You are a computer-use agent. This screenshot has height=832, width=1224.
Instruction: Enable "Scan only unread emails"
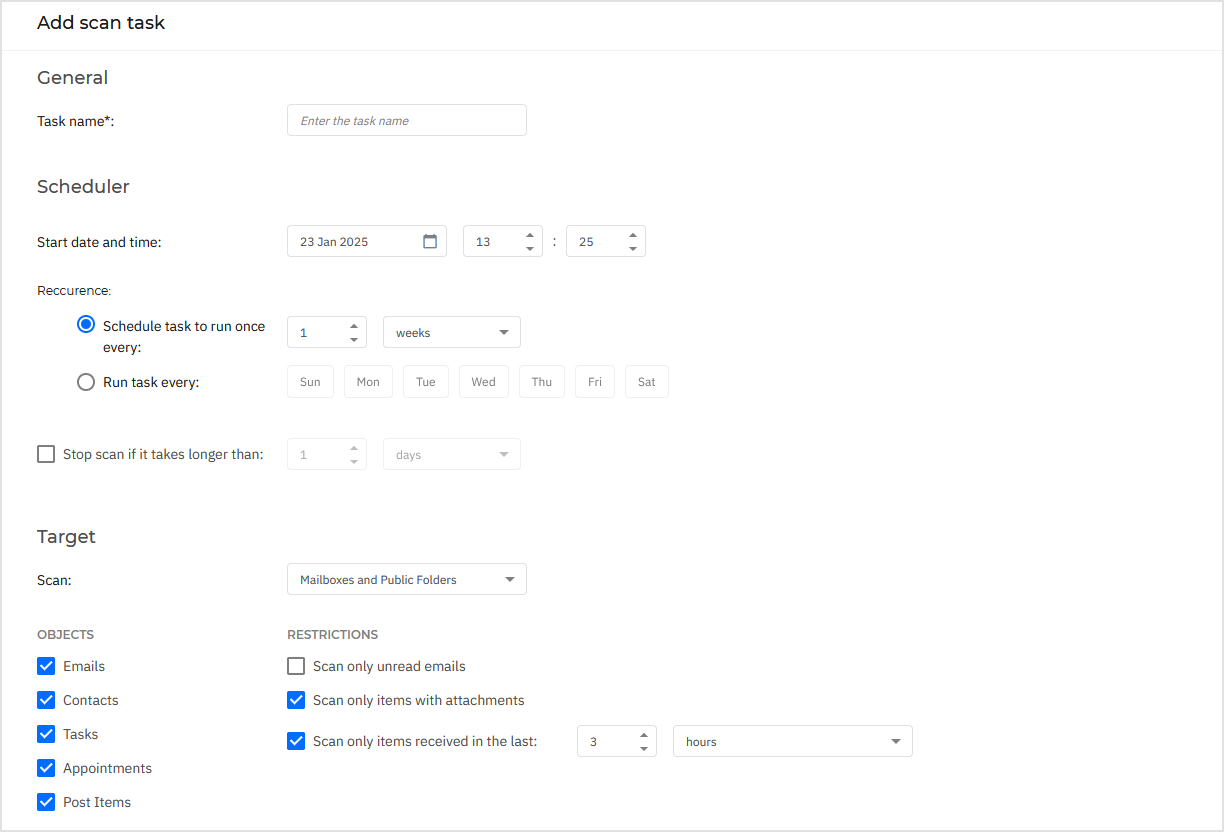point(296,666)
